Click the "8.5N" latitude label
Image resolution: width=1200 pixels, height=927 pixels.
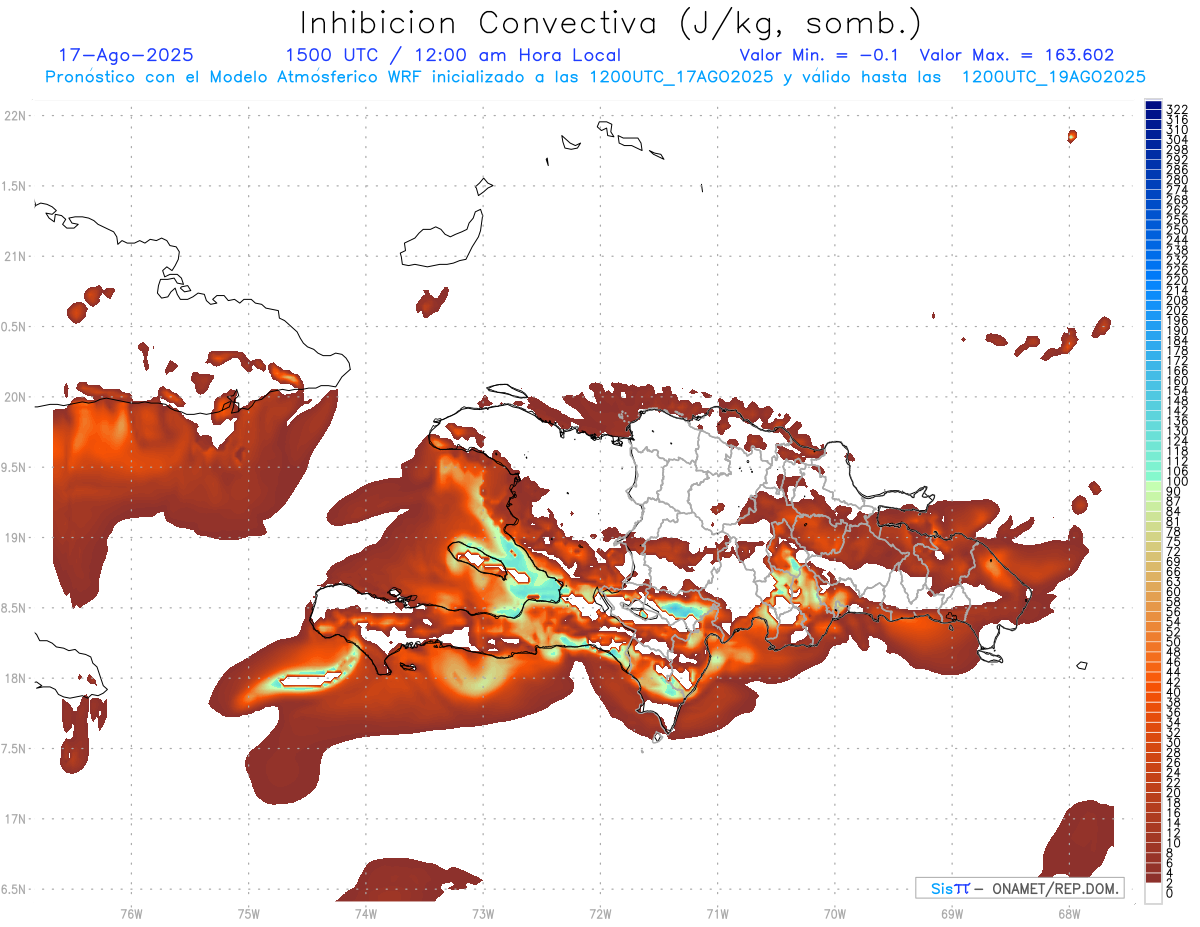coord(14,608)
